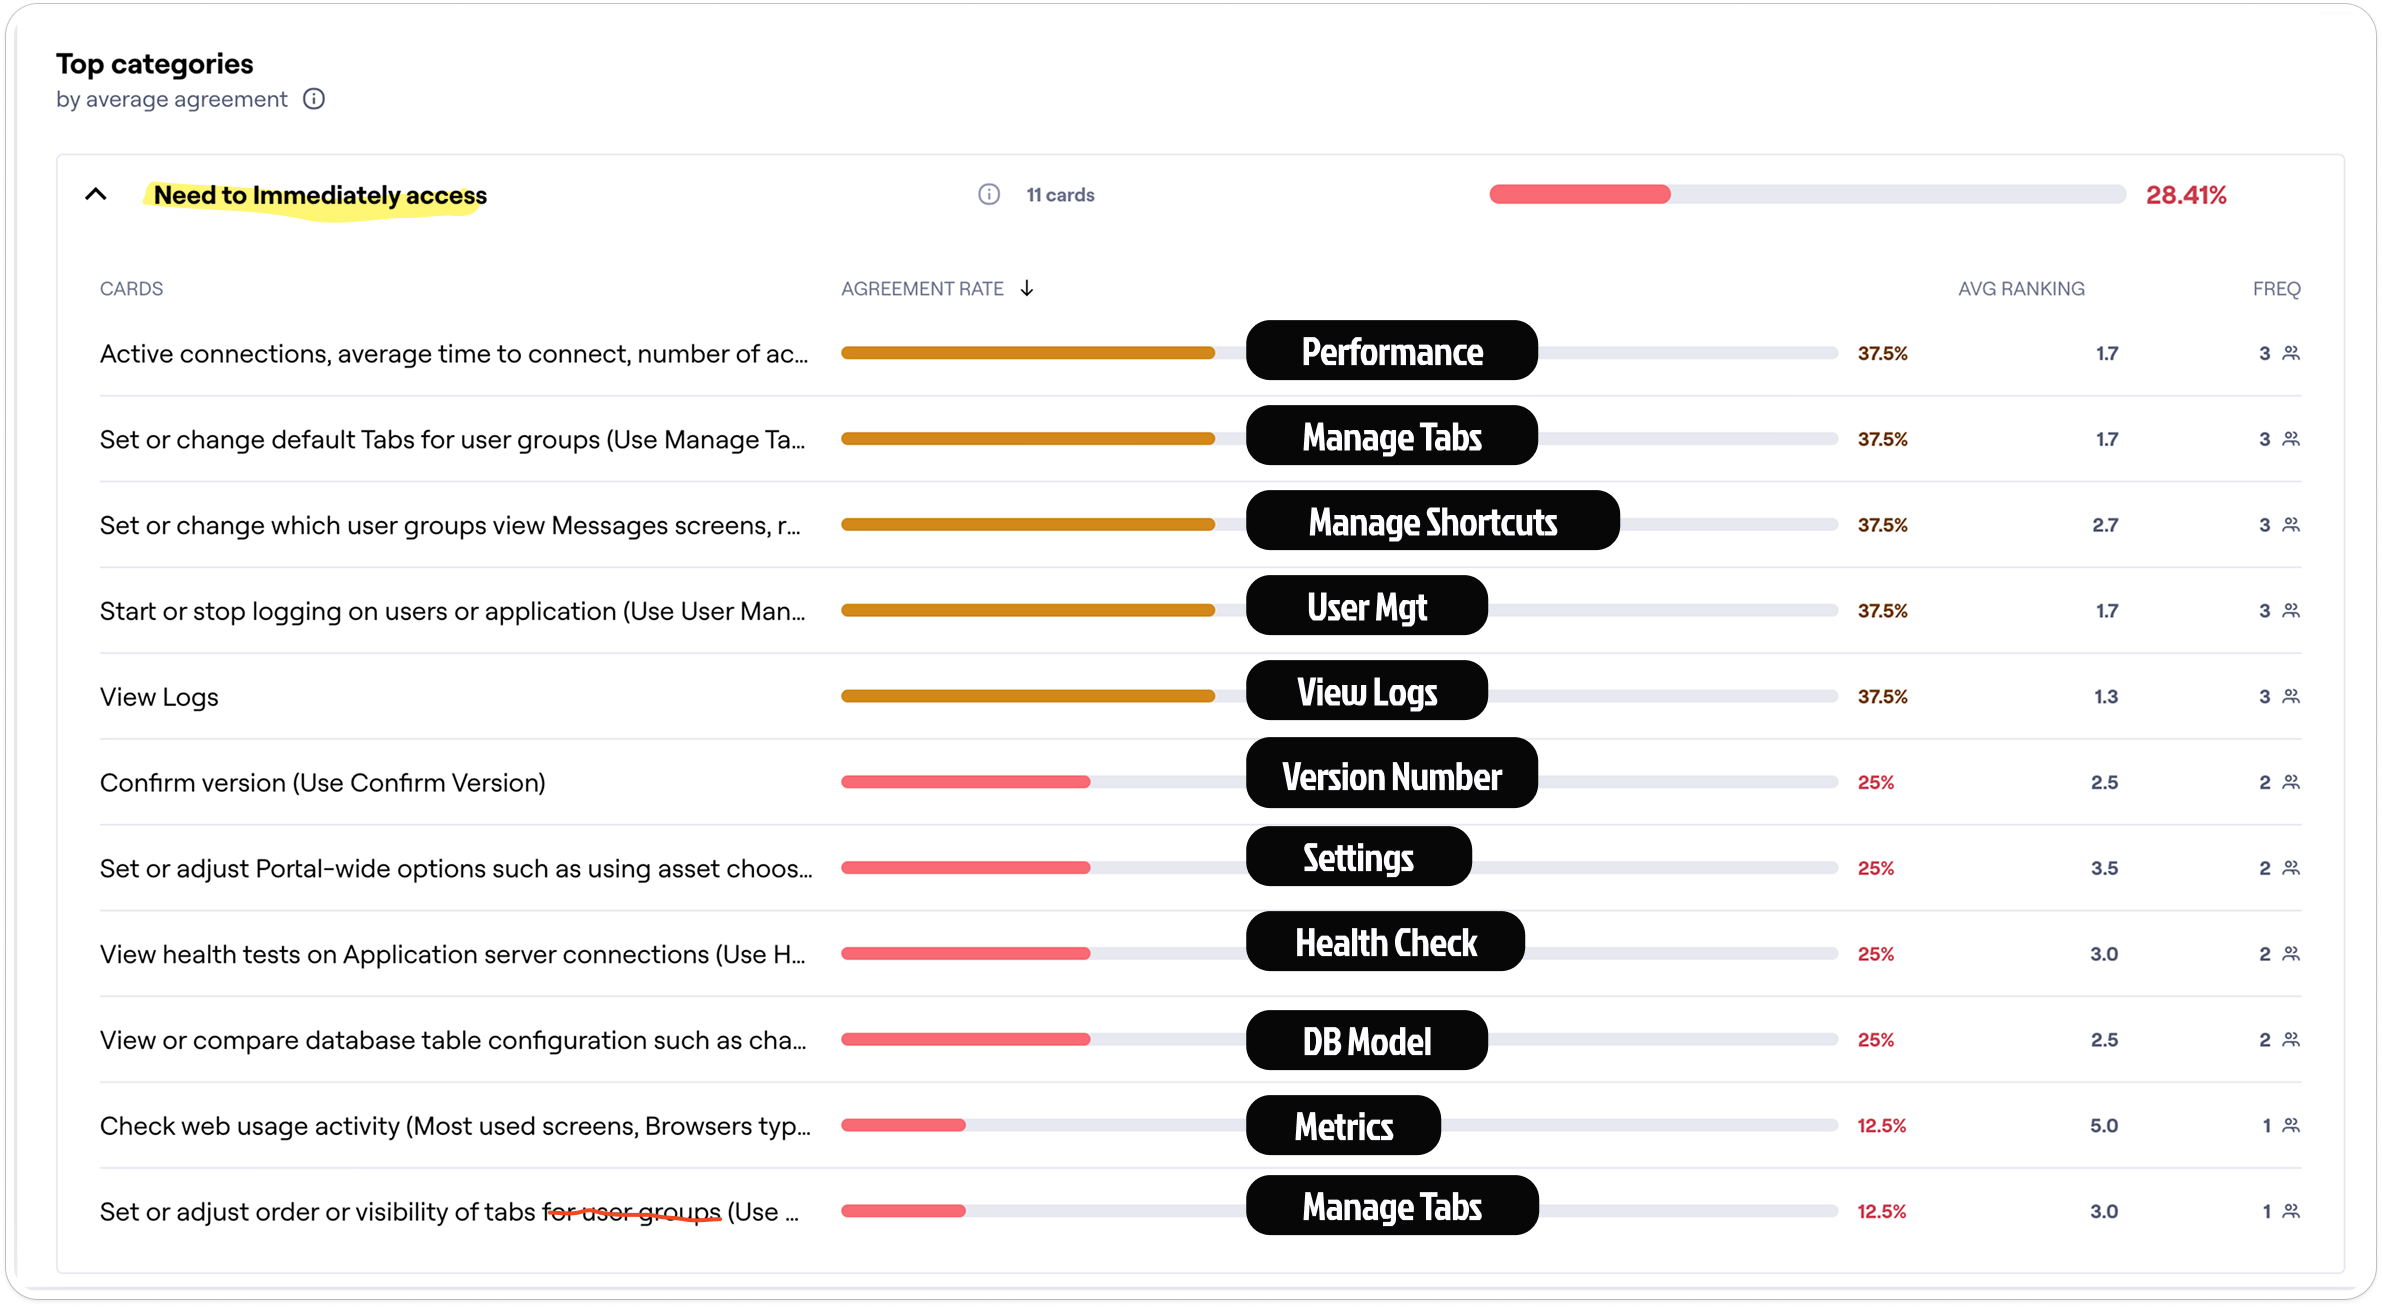
Task: Open the info tooltip beside 'by average agreement'
Action: (314, 98)
